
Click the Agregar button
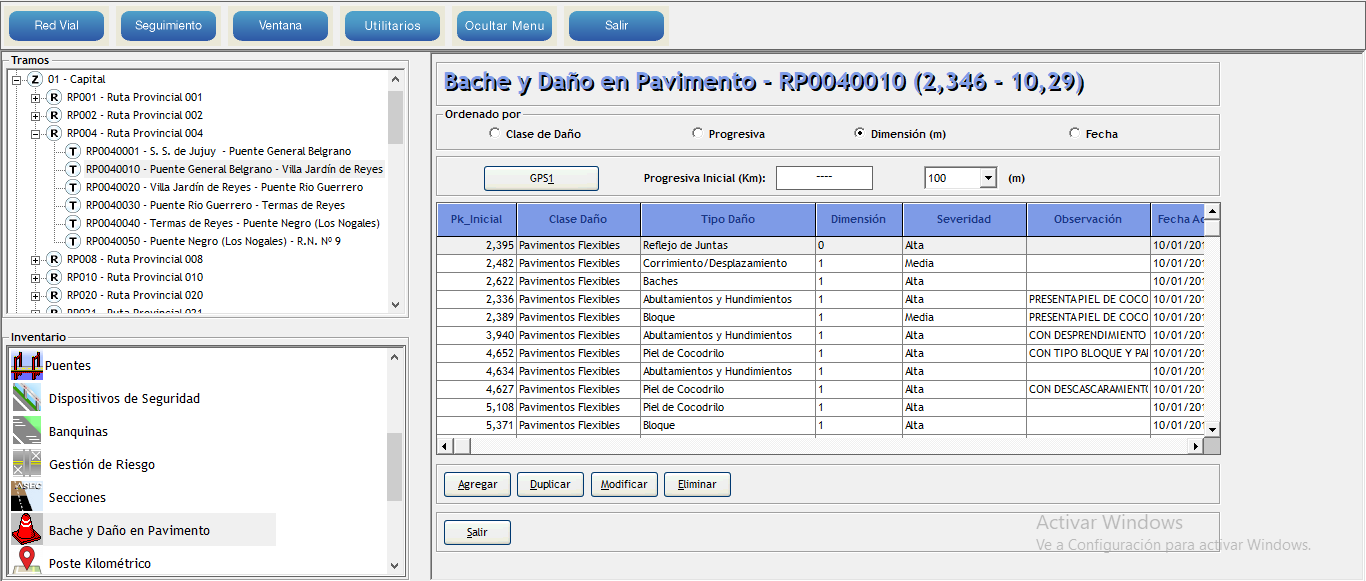[x=477, y=484]
